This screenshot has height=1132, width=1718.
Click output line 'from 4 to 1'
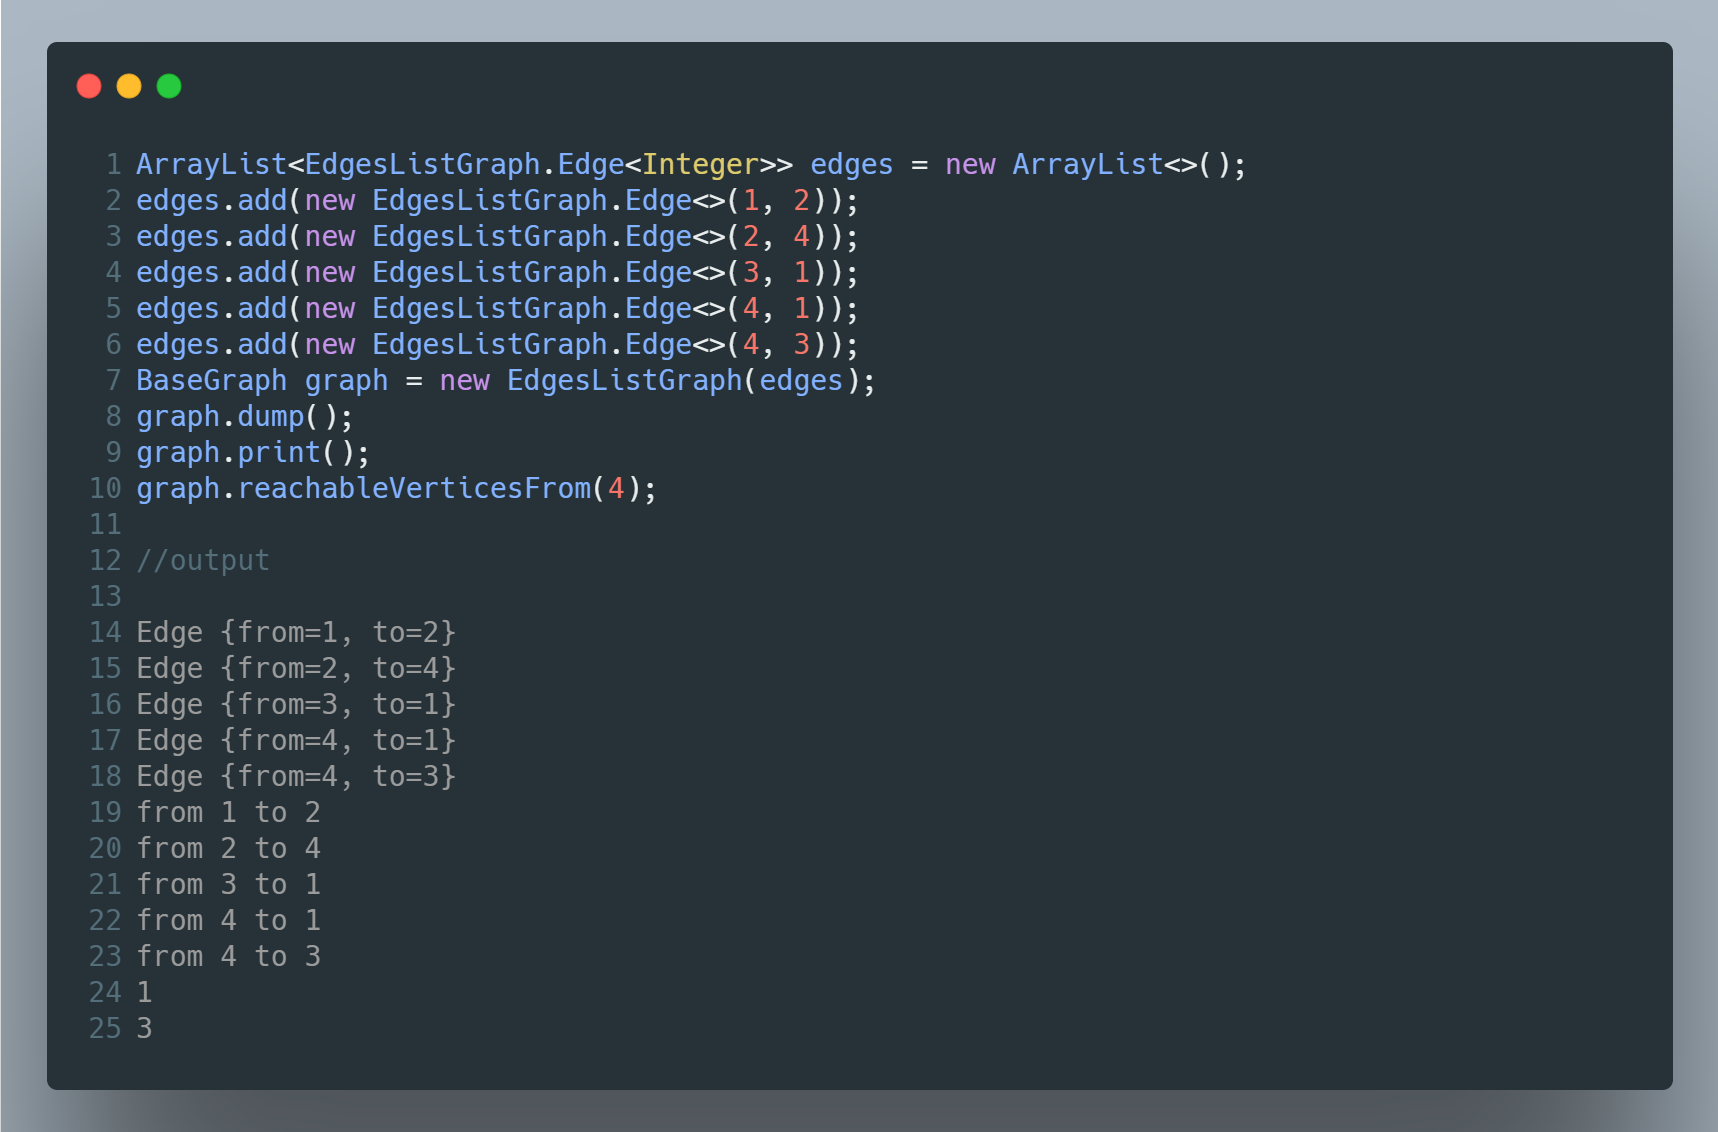tap(229, 920)
